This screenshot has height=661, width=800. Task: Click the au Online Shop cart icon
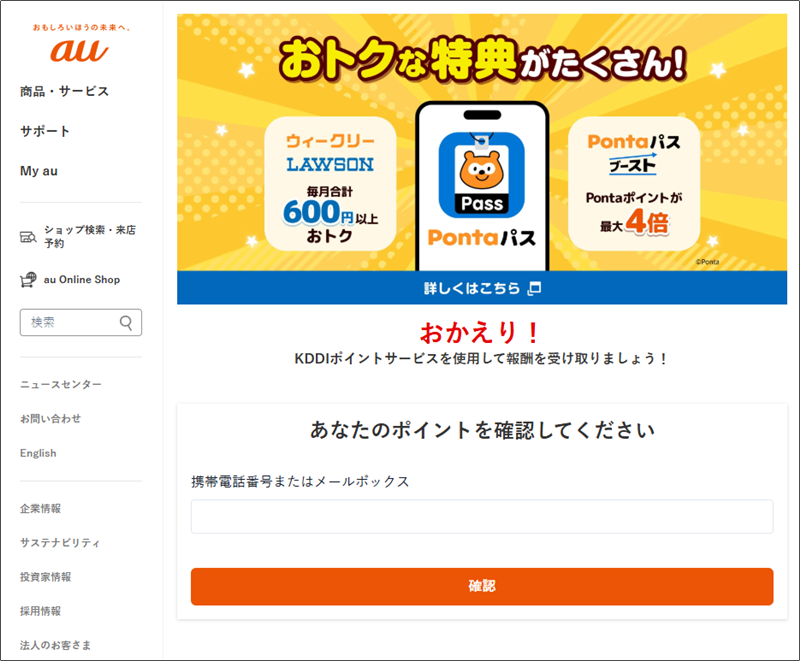point(28,279)
